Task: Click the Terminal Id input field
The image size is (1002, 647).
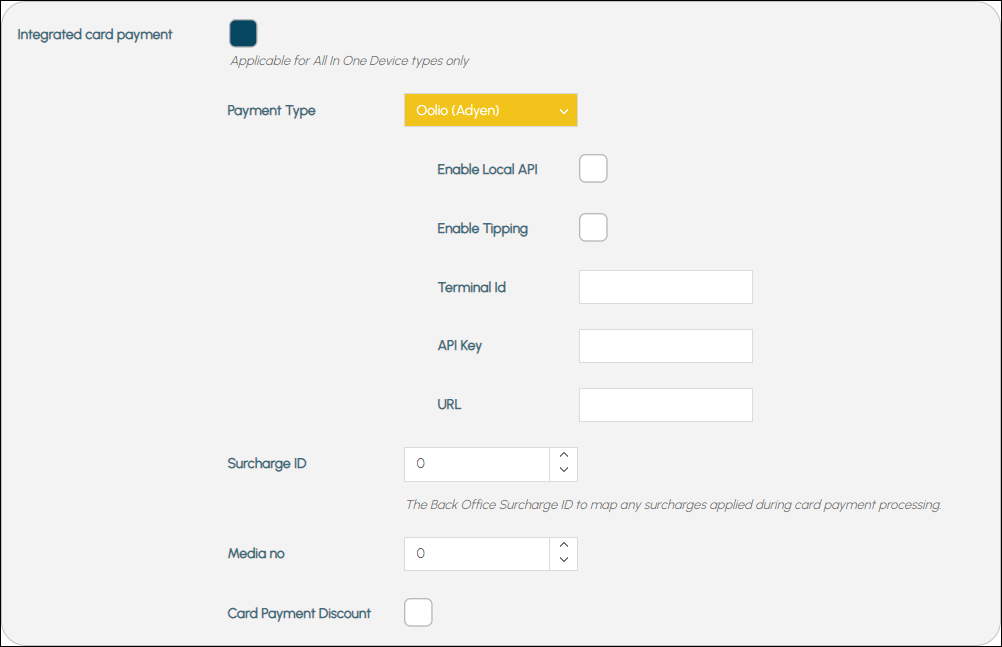Action: click(x=666, y=287)
